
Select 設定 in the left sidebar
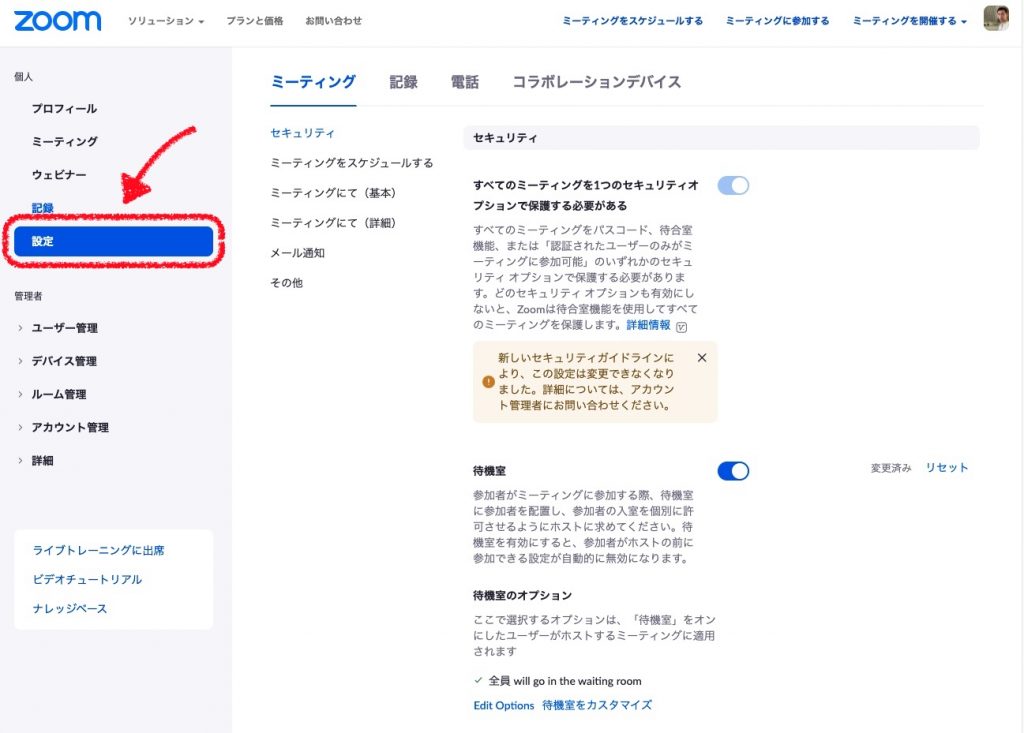113,241
